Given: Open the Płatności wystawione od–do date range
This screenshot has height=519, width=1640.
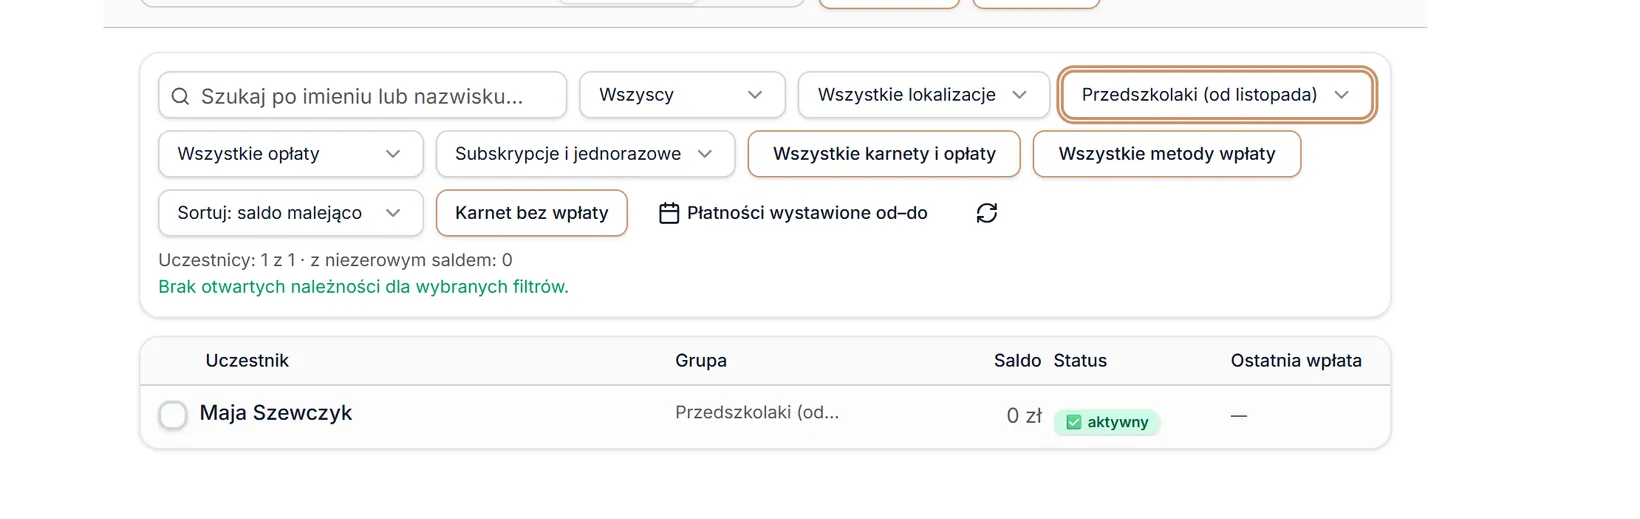Looking at the screenshot, I should click(794, 213).
